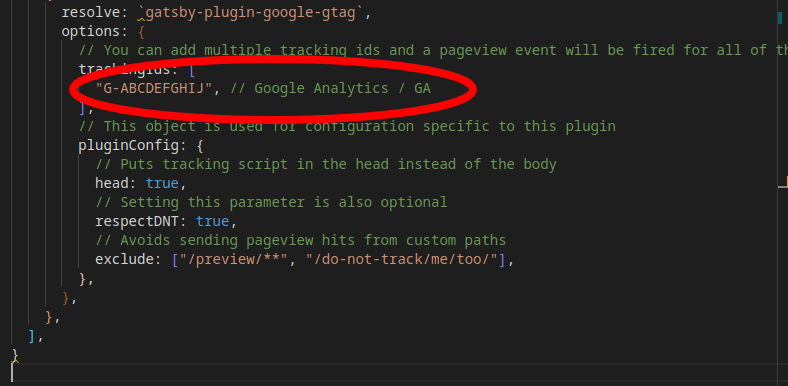Click the Google Analytics / GA comment
This screenshot has height=386, width=788.
(x=330, y=88)
